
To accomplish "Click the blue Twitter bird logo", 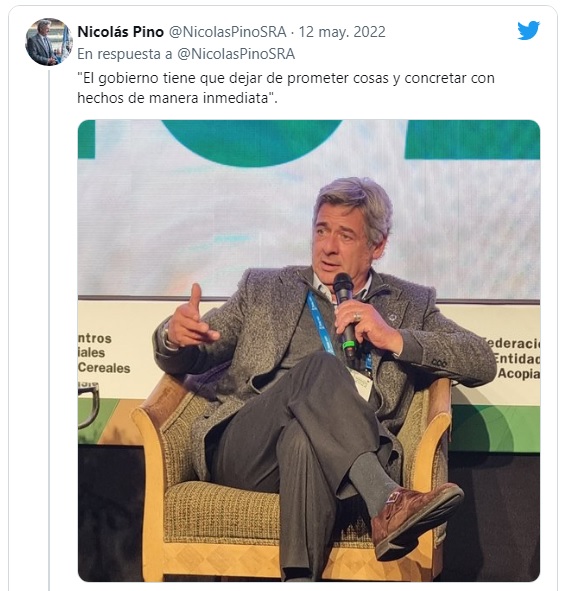I will 528,30.
